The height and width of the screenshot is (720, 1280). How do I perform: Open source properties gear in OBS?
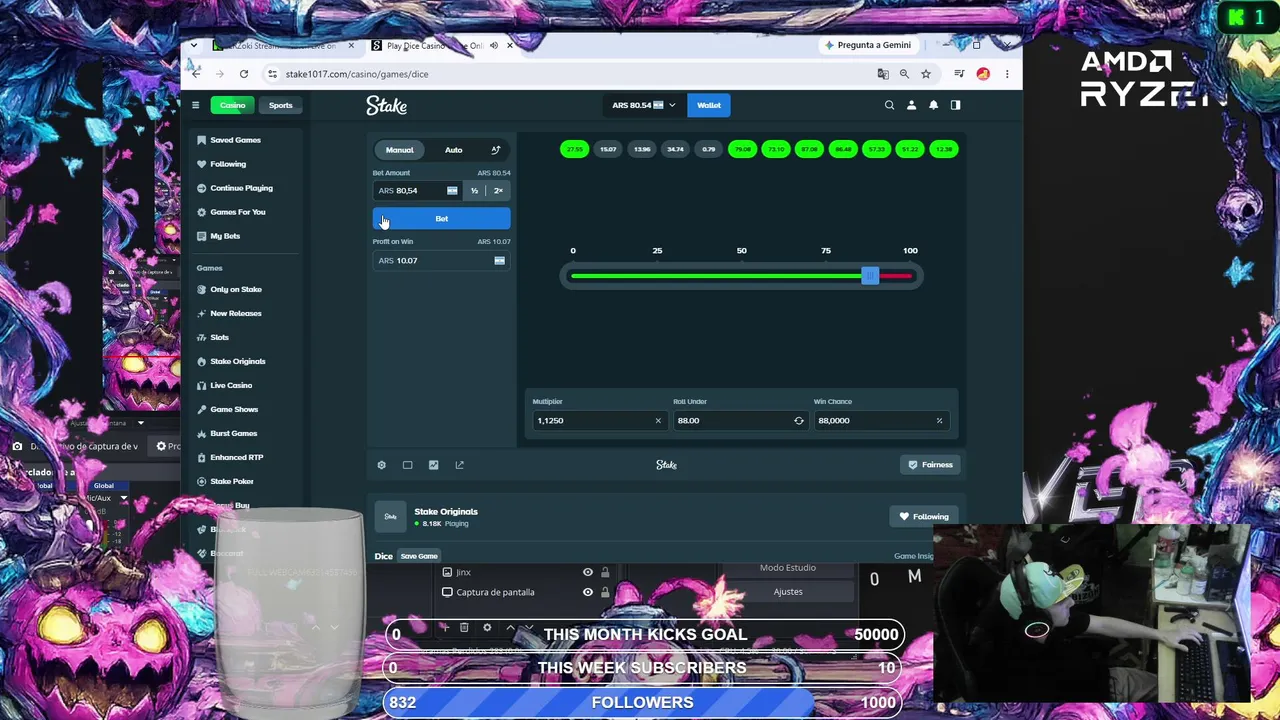pos(487,628)
